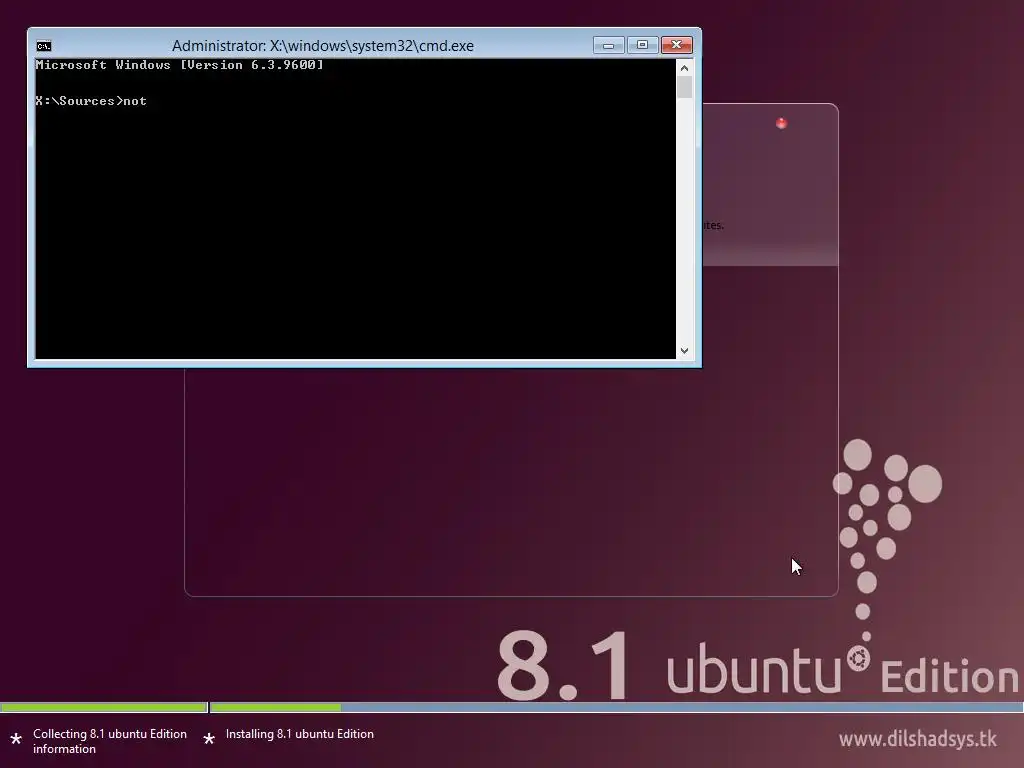Click the 'Installing 8.1 ubuntu Edition' step label
Image resolution: width=1024 pixels, height=768 pixels.
[300, 734]
